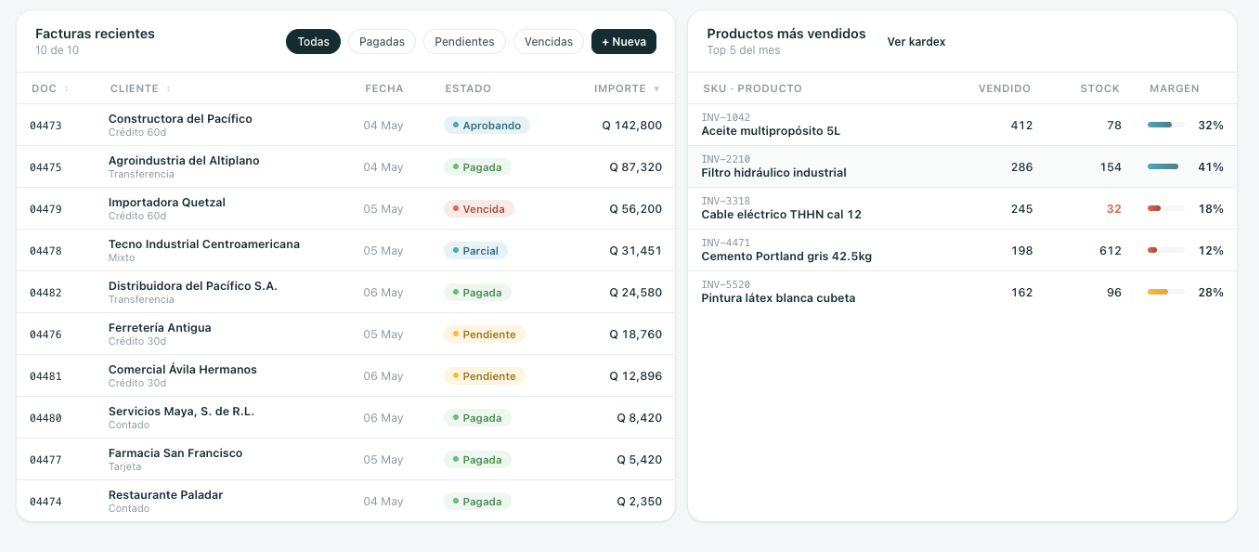Select client Importadora Quetzal
Screen dimensions: 1259x552
[x=167, y=202]
